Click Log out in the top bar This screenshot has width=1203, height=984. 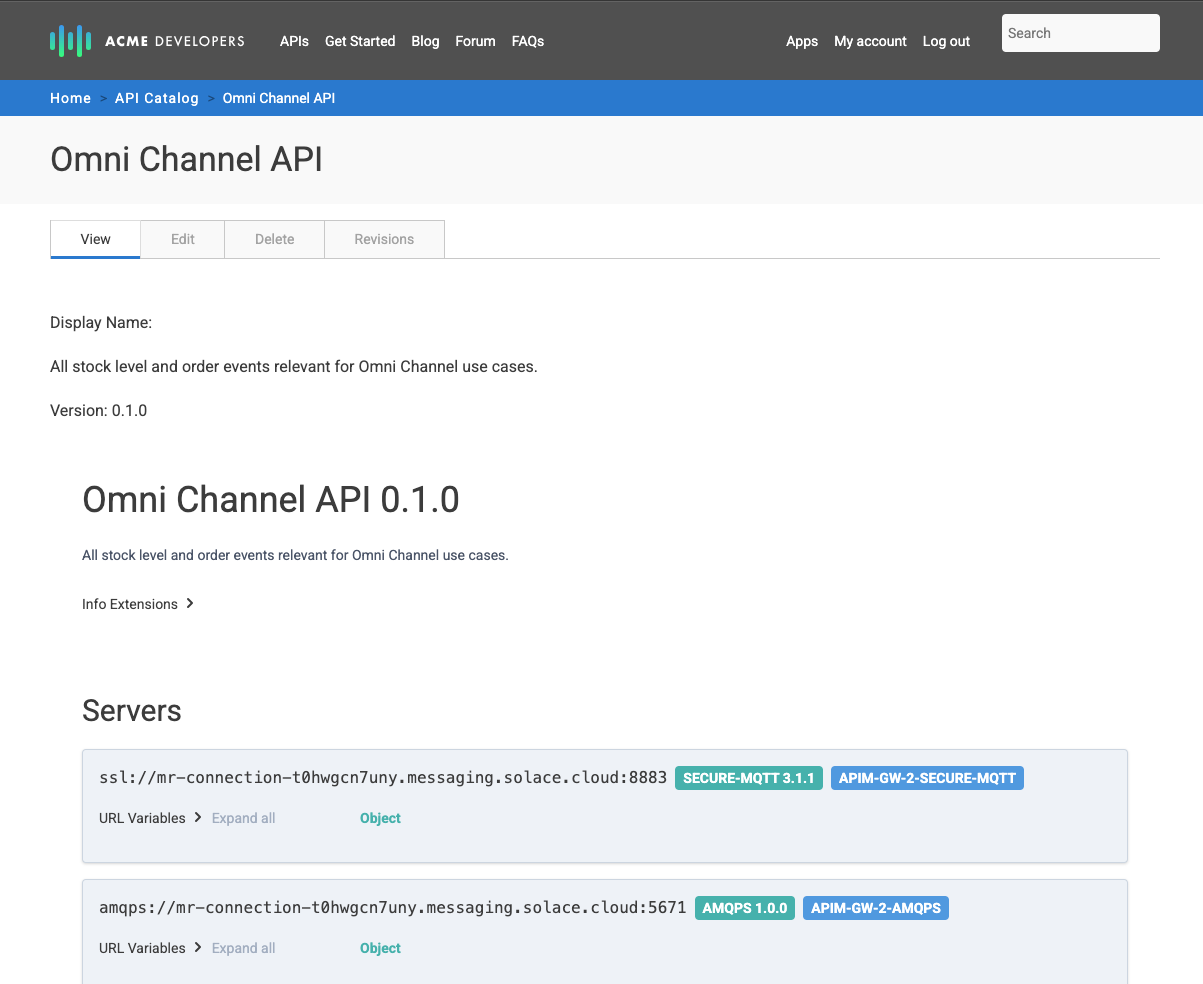[x=945, y=41]
